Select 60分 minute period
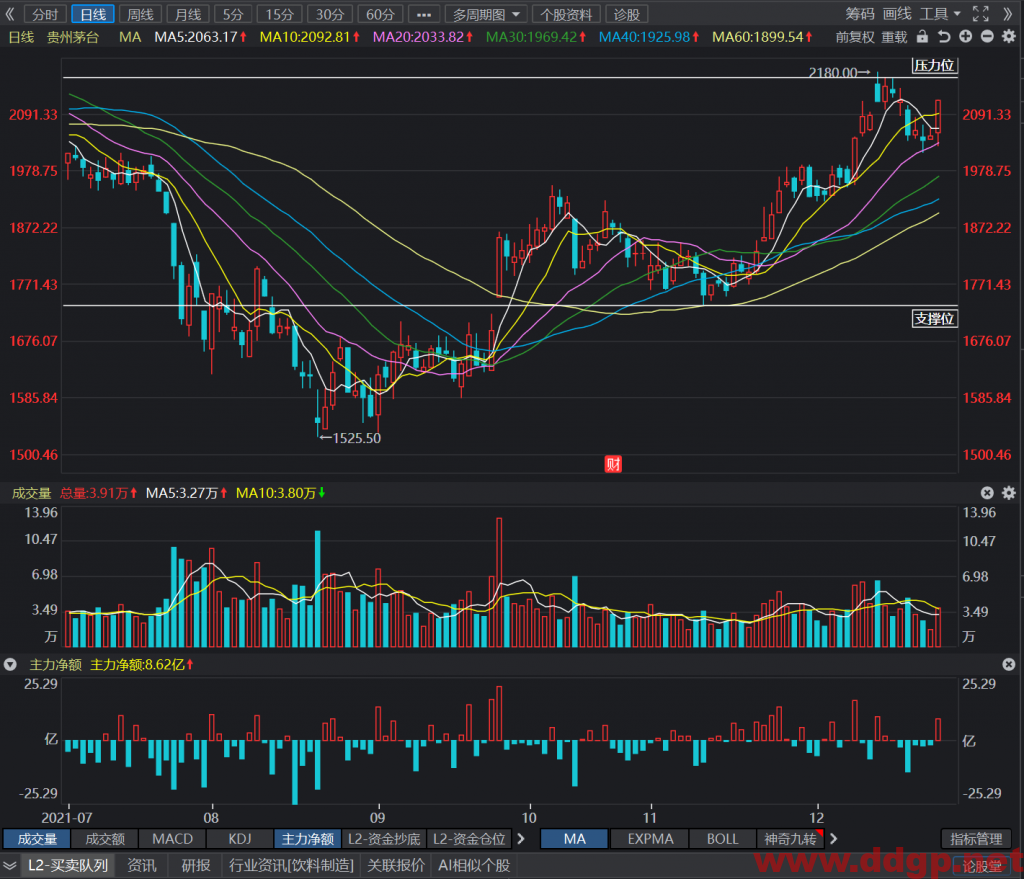The image size is (1024, 879). coord(380,14)
